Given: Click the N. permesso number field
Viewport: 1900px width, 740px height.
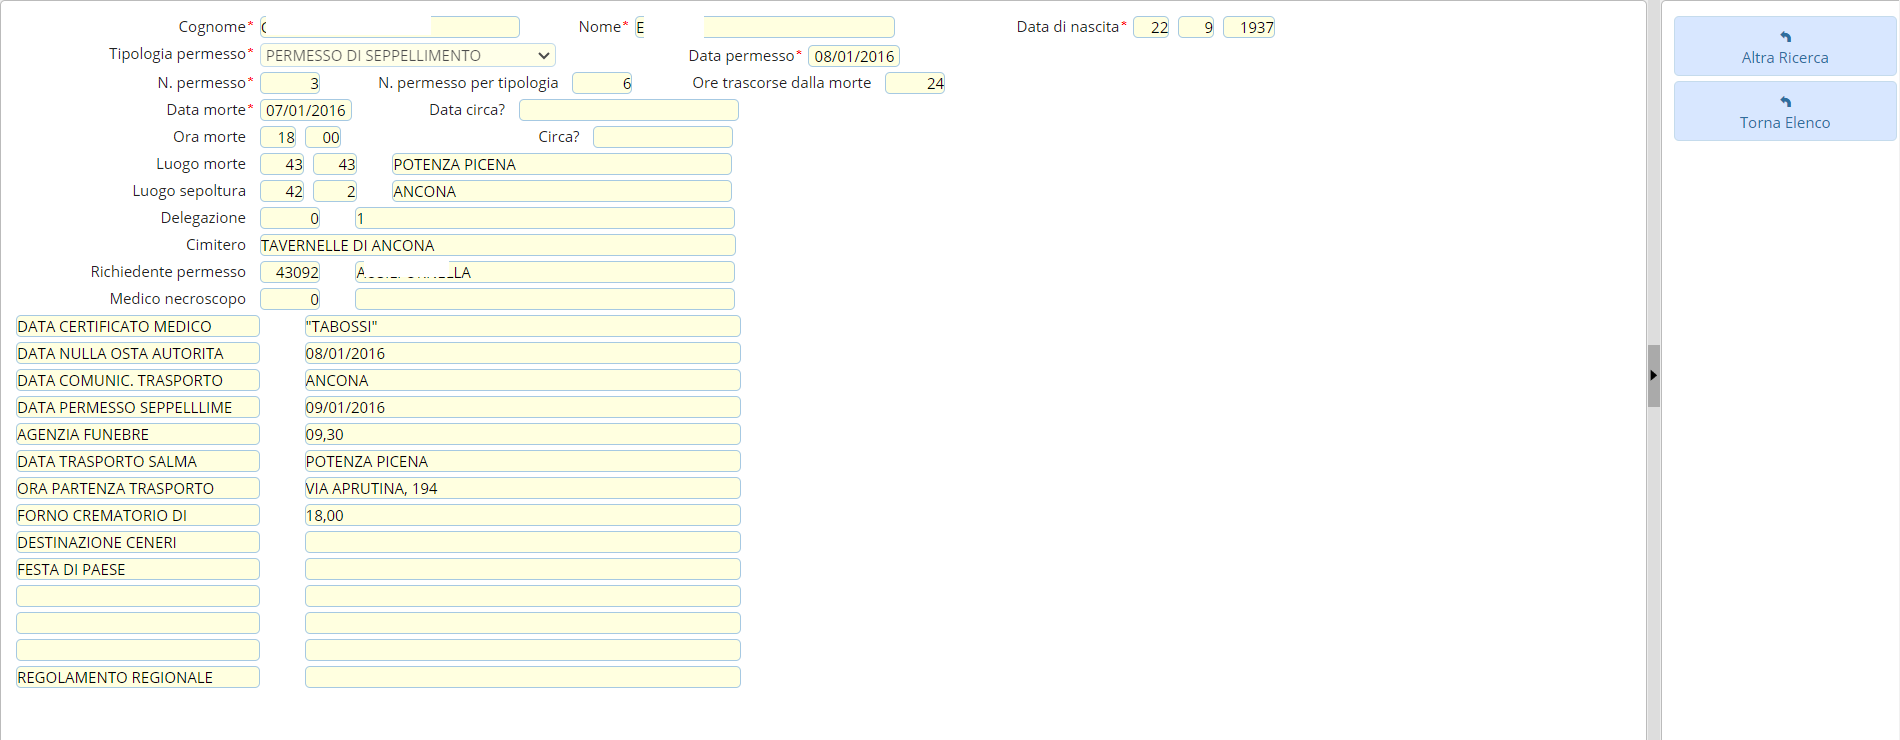Looking at the screenshot, I should coord(290,83).
